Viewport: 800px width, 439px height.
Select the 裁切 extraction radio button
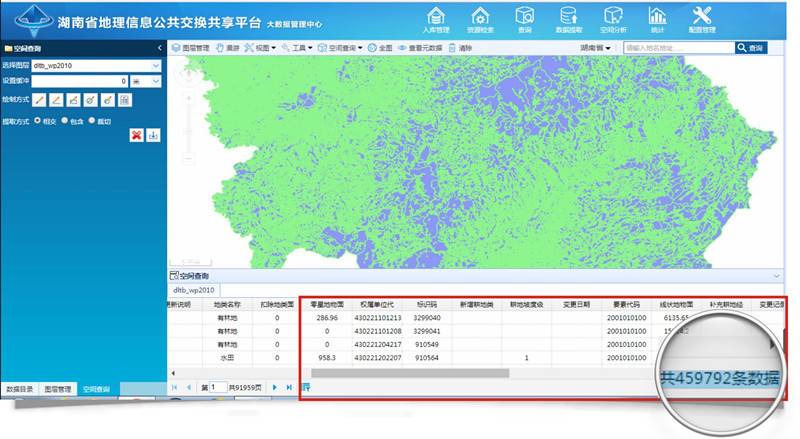(92, 120)
